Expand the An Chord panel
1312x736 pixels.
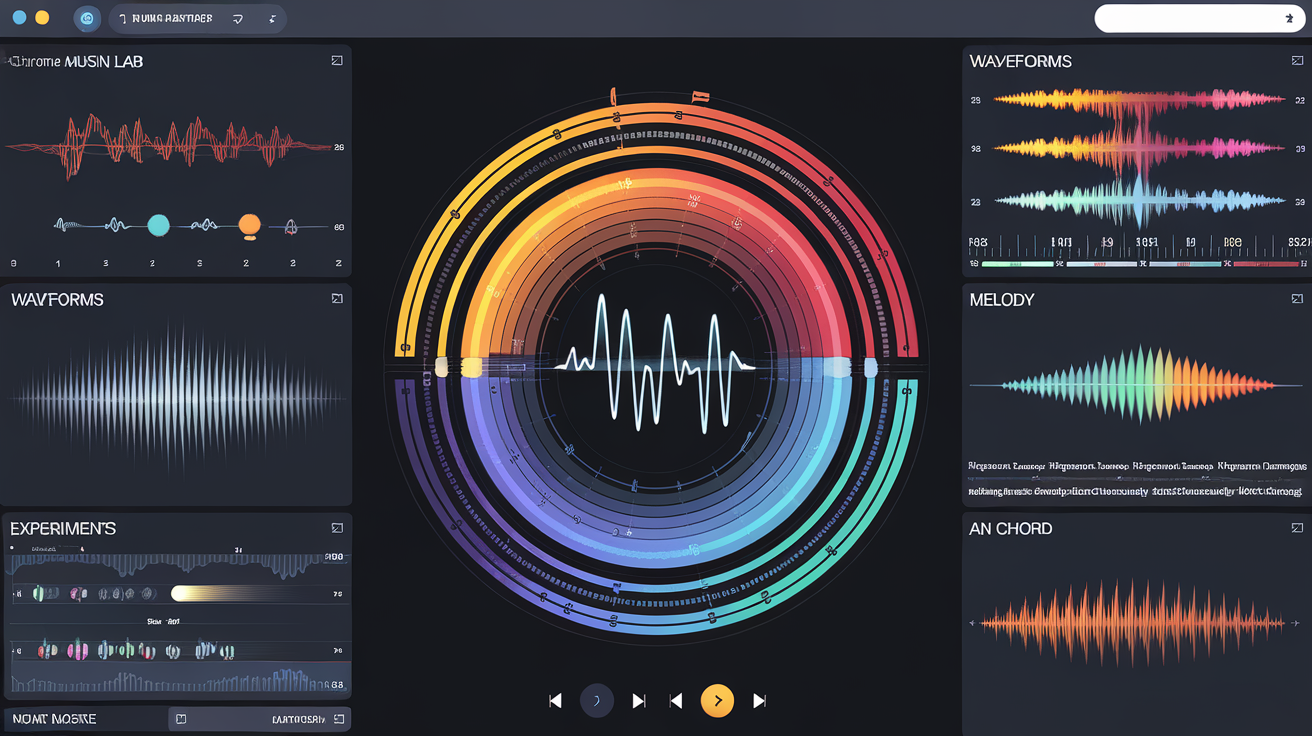[1297, 527]
